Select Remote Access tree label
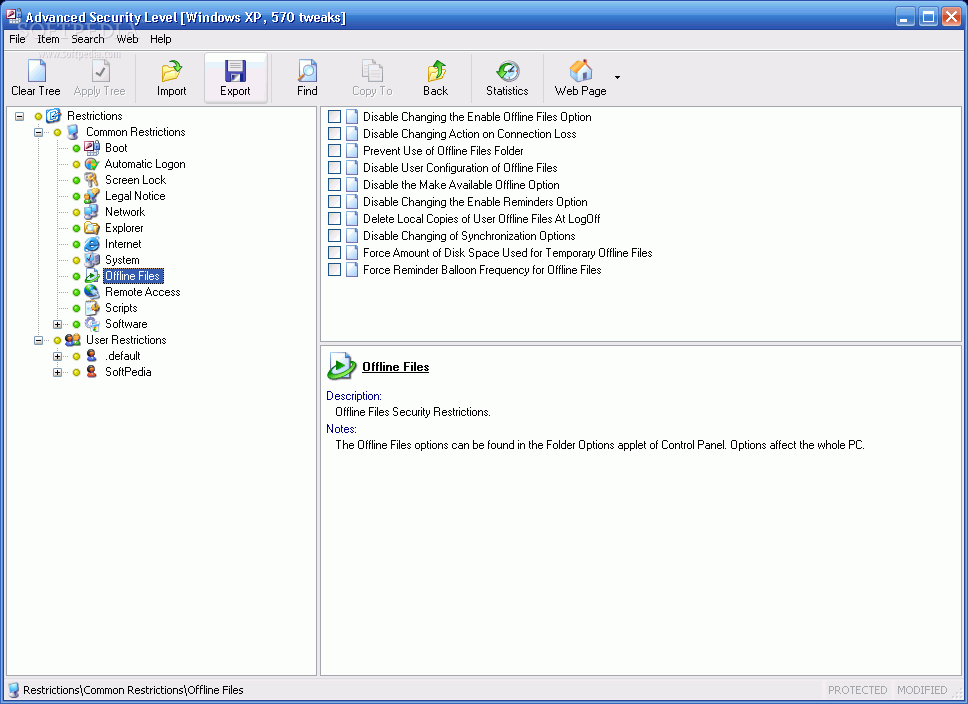The height and width of the screenshot is (704, 968). [143, 292]
